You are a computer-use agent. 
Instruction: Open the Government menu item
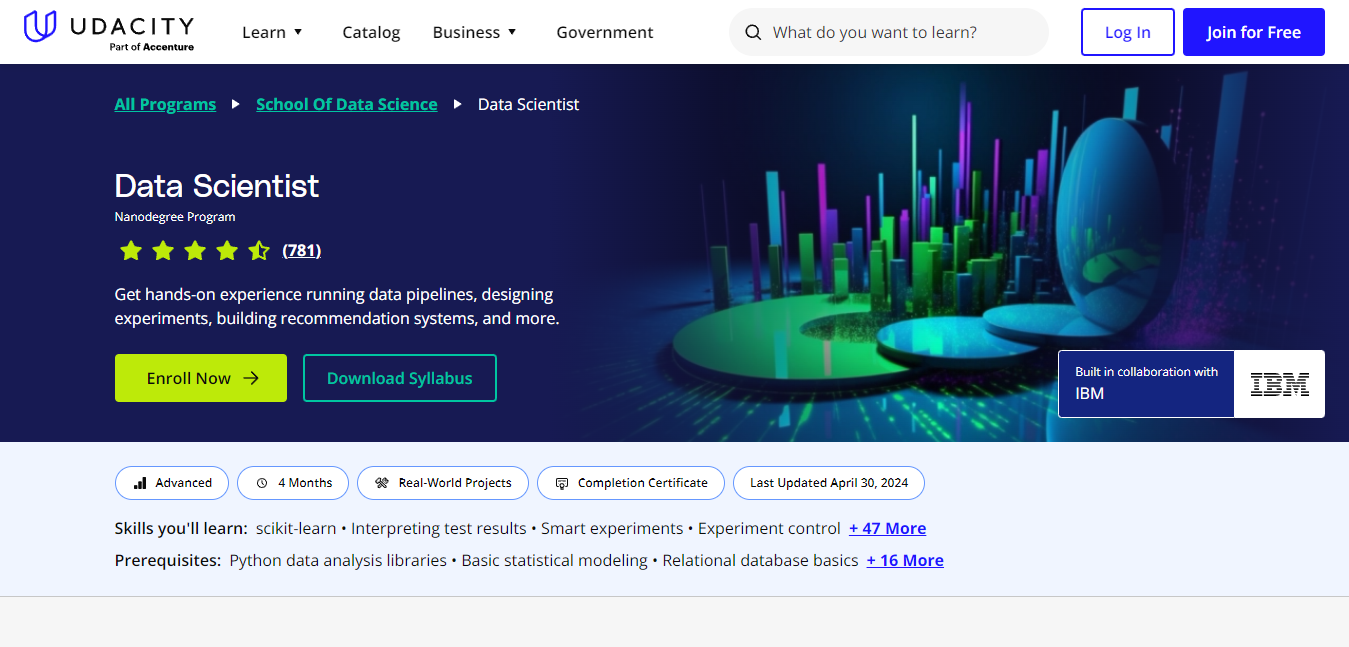[605, 32]
